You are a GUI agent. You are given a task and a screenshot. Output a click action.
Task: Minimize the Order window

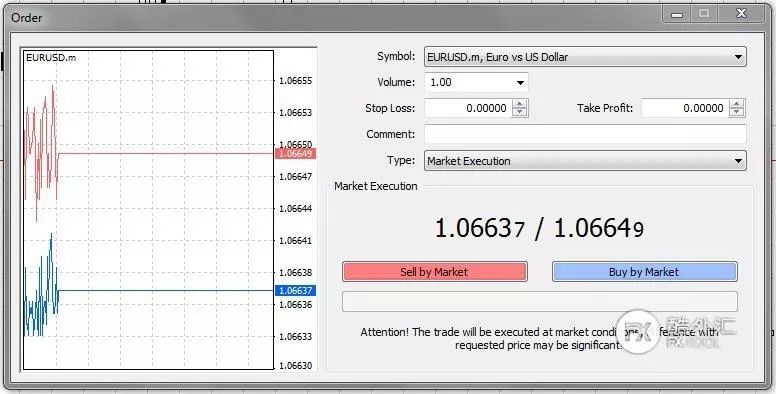pyautogui.click(x=677, y=14)
